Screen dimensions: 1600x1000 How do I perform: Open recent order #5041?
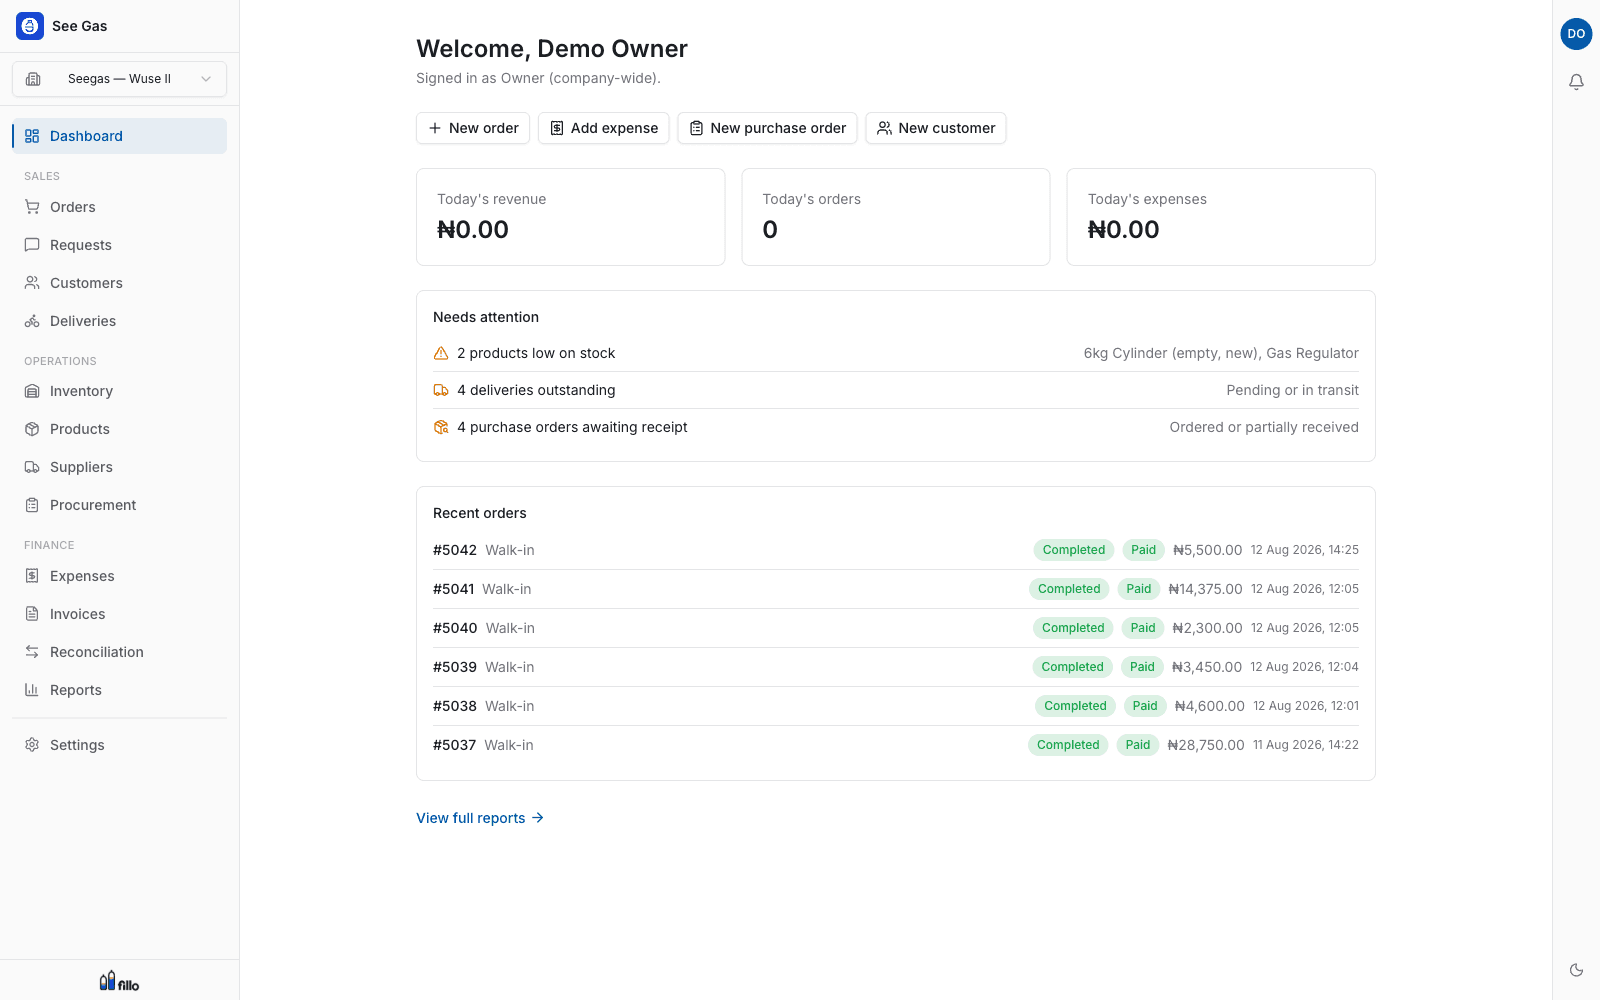[x=896, y=589]
